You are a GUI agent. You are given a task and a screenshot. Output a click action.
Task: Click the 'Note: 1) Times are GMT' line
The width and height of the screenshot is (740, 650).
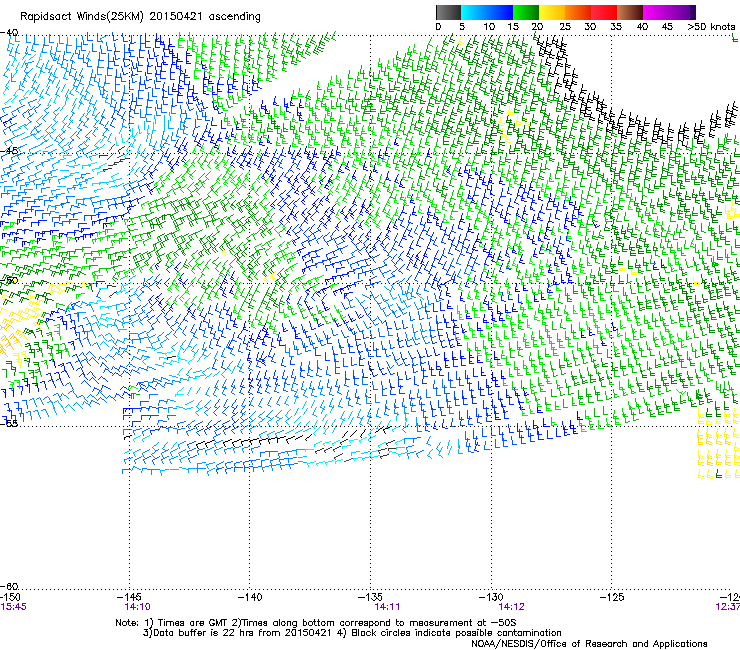click(315, 623)
